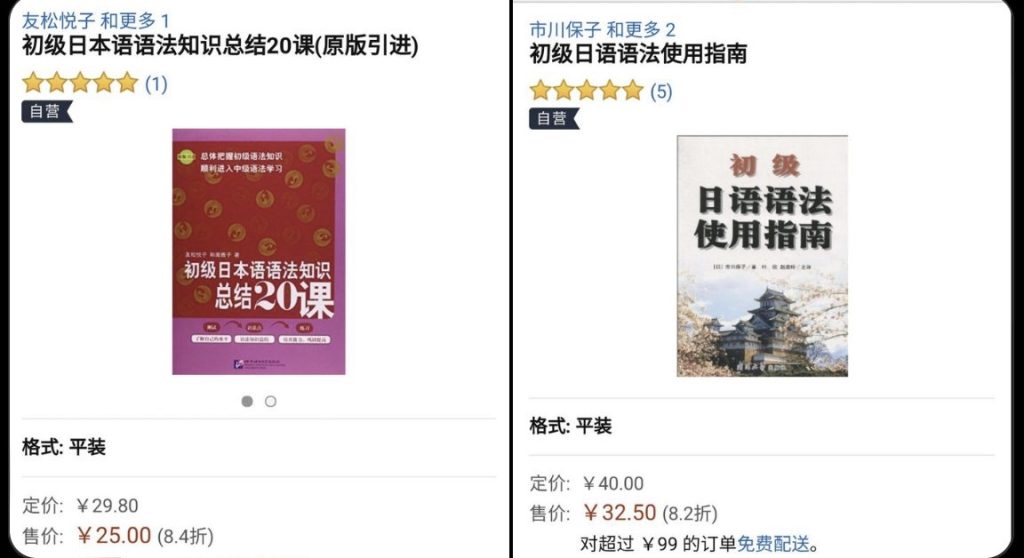The height and width of the screenshot is (558, 1024).
Task: Open author link 友松悦子
Action: pyautogui.click(x=58, y=20)
